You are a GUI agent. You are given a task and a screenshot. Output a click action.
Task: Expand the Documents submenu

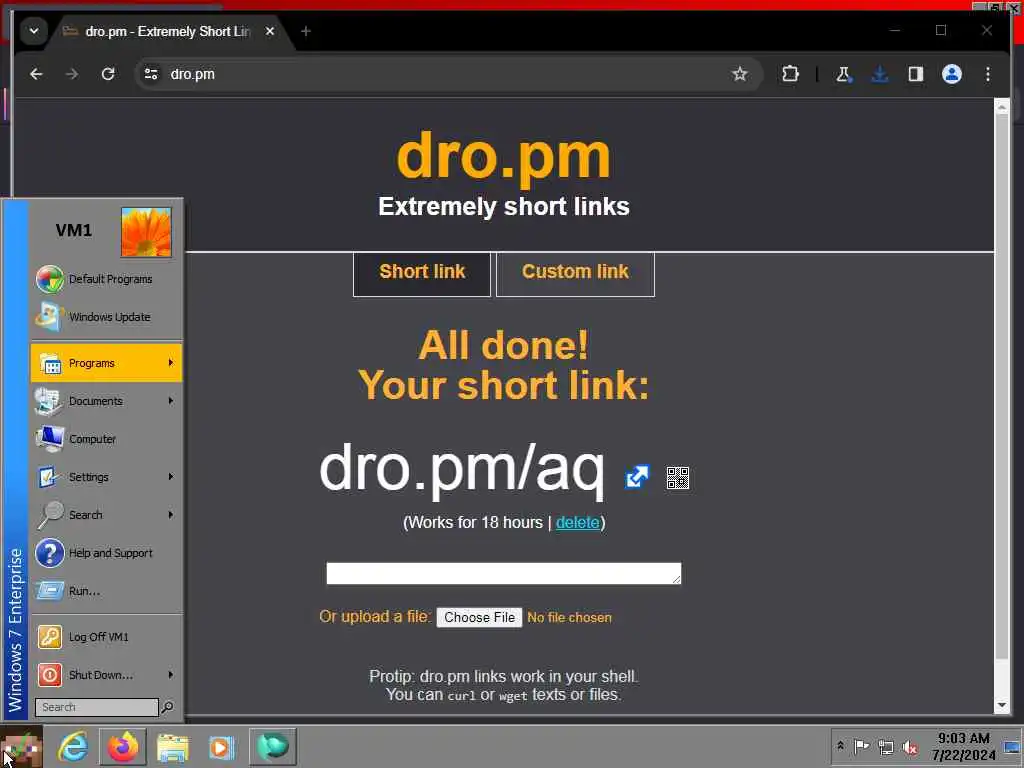pyautogui.click(x=106, y=400)
